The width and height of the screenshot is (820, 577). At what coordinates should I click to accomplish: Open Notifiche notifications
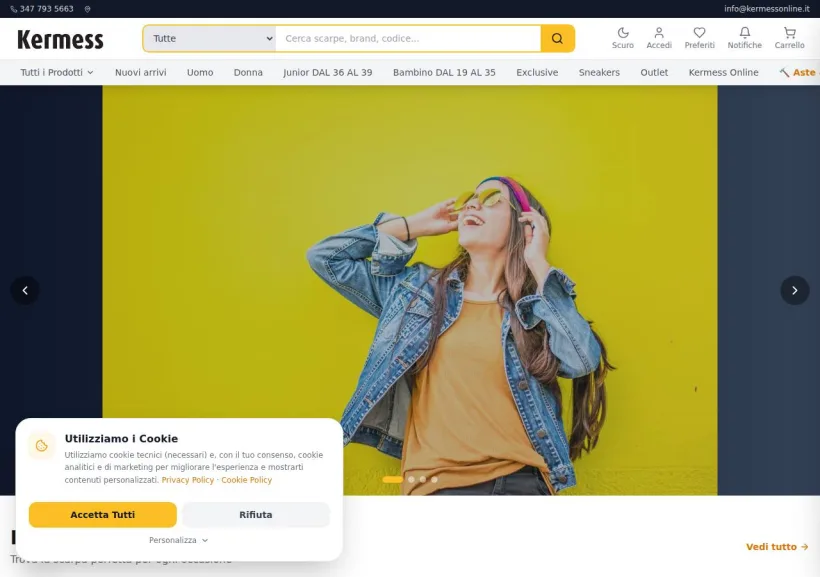pos(745,38)
